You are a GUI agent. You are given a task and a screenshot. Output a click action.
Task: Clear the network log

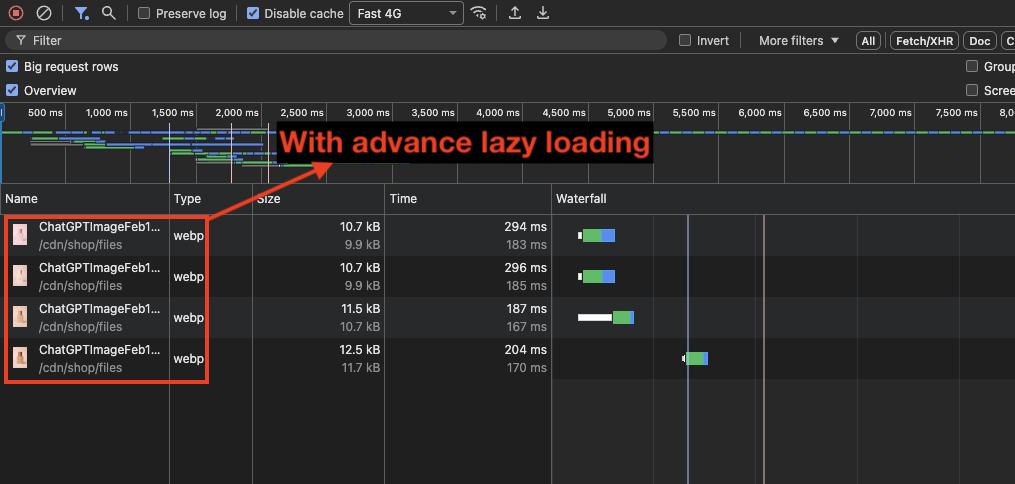click(x=43, y=13)
